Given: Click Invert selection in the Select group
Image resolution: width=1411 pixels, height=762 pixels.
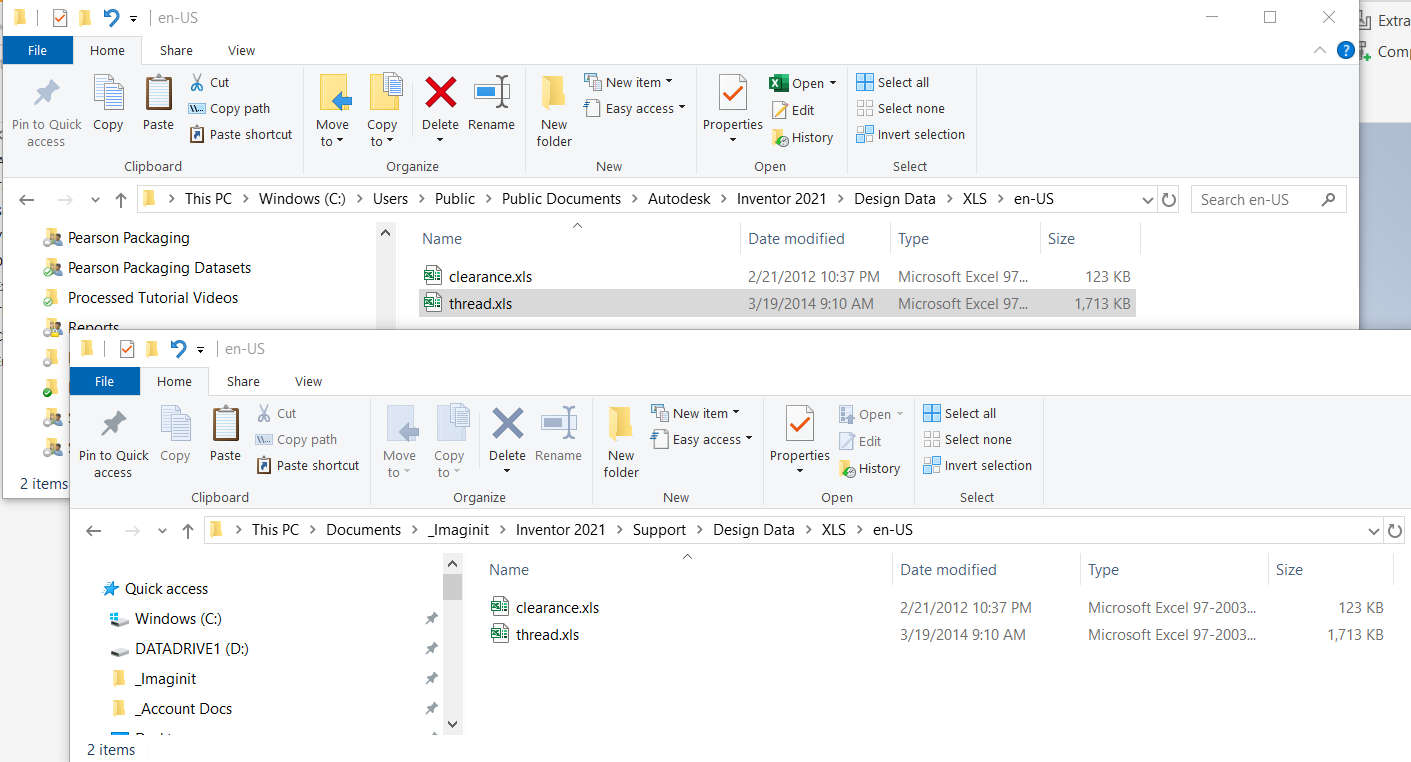Looking at the screenshot, I should point(911,134).
